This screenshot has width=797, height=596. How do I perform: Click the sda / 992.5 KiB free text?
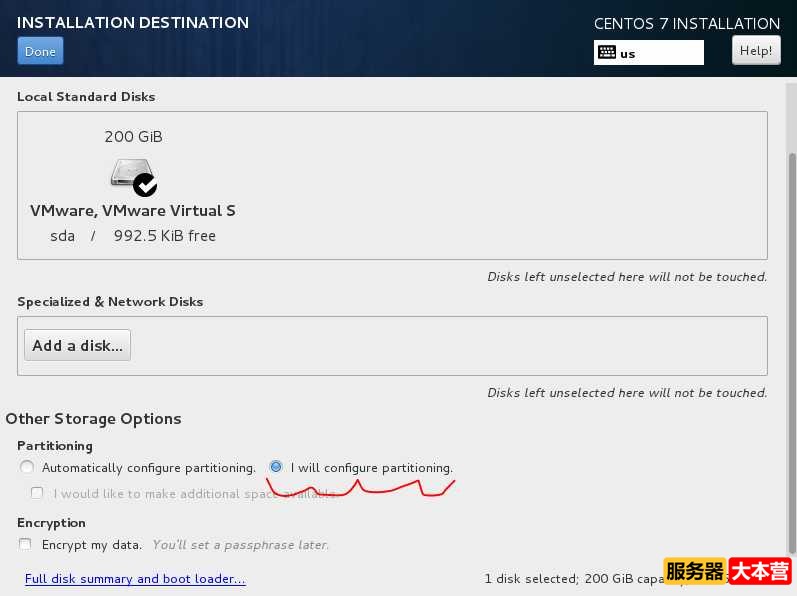point(133,236)
